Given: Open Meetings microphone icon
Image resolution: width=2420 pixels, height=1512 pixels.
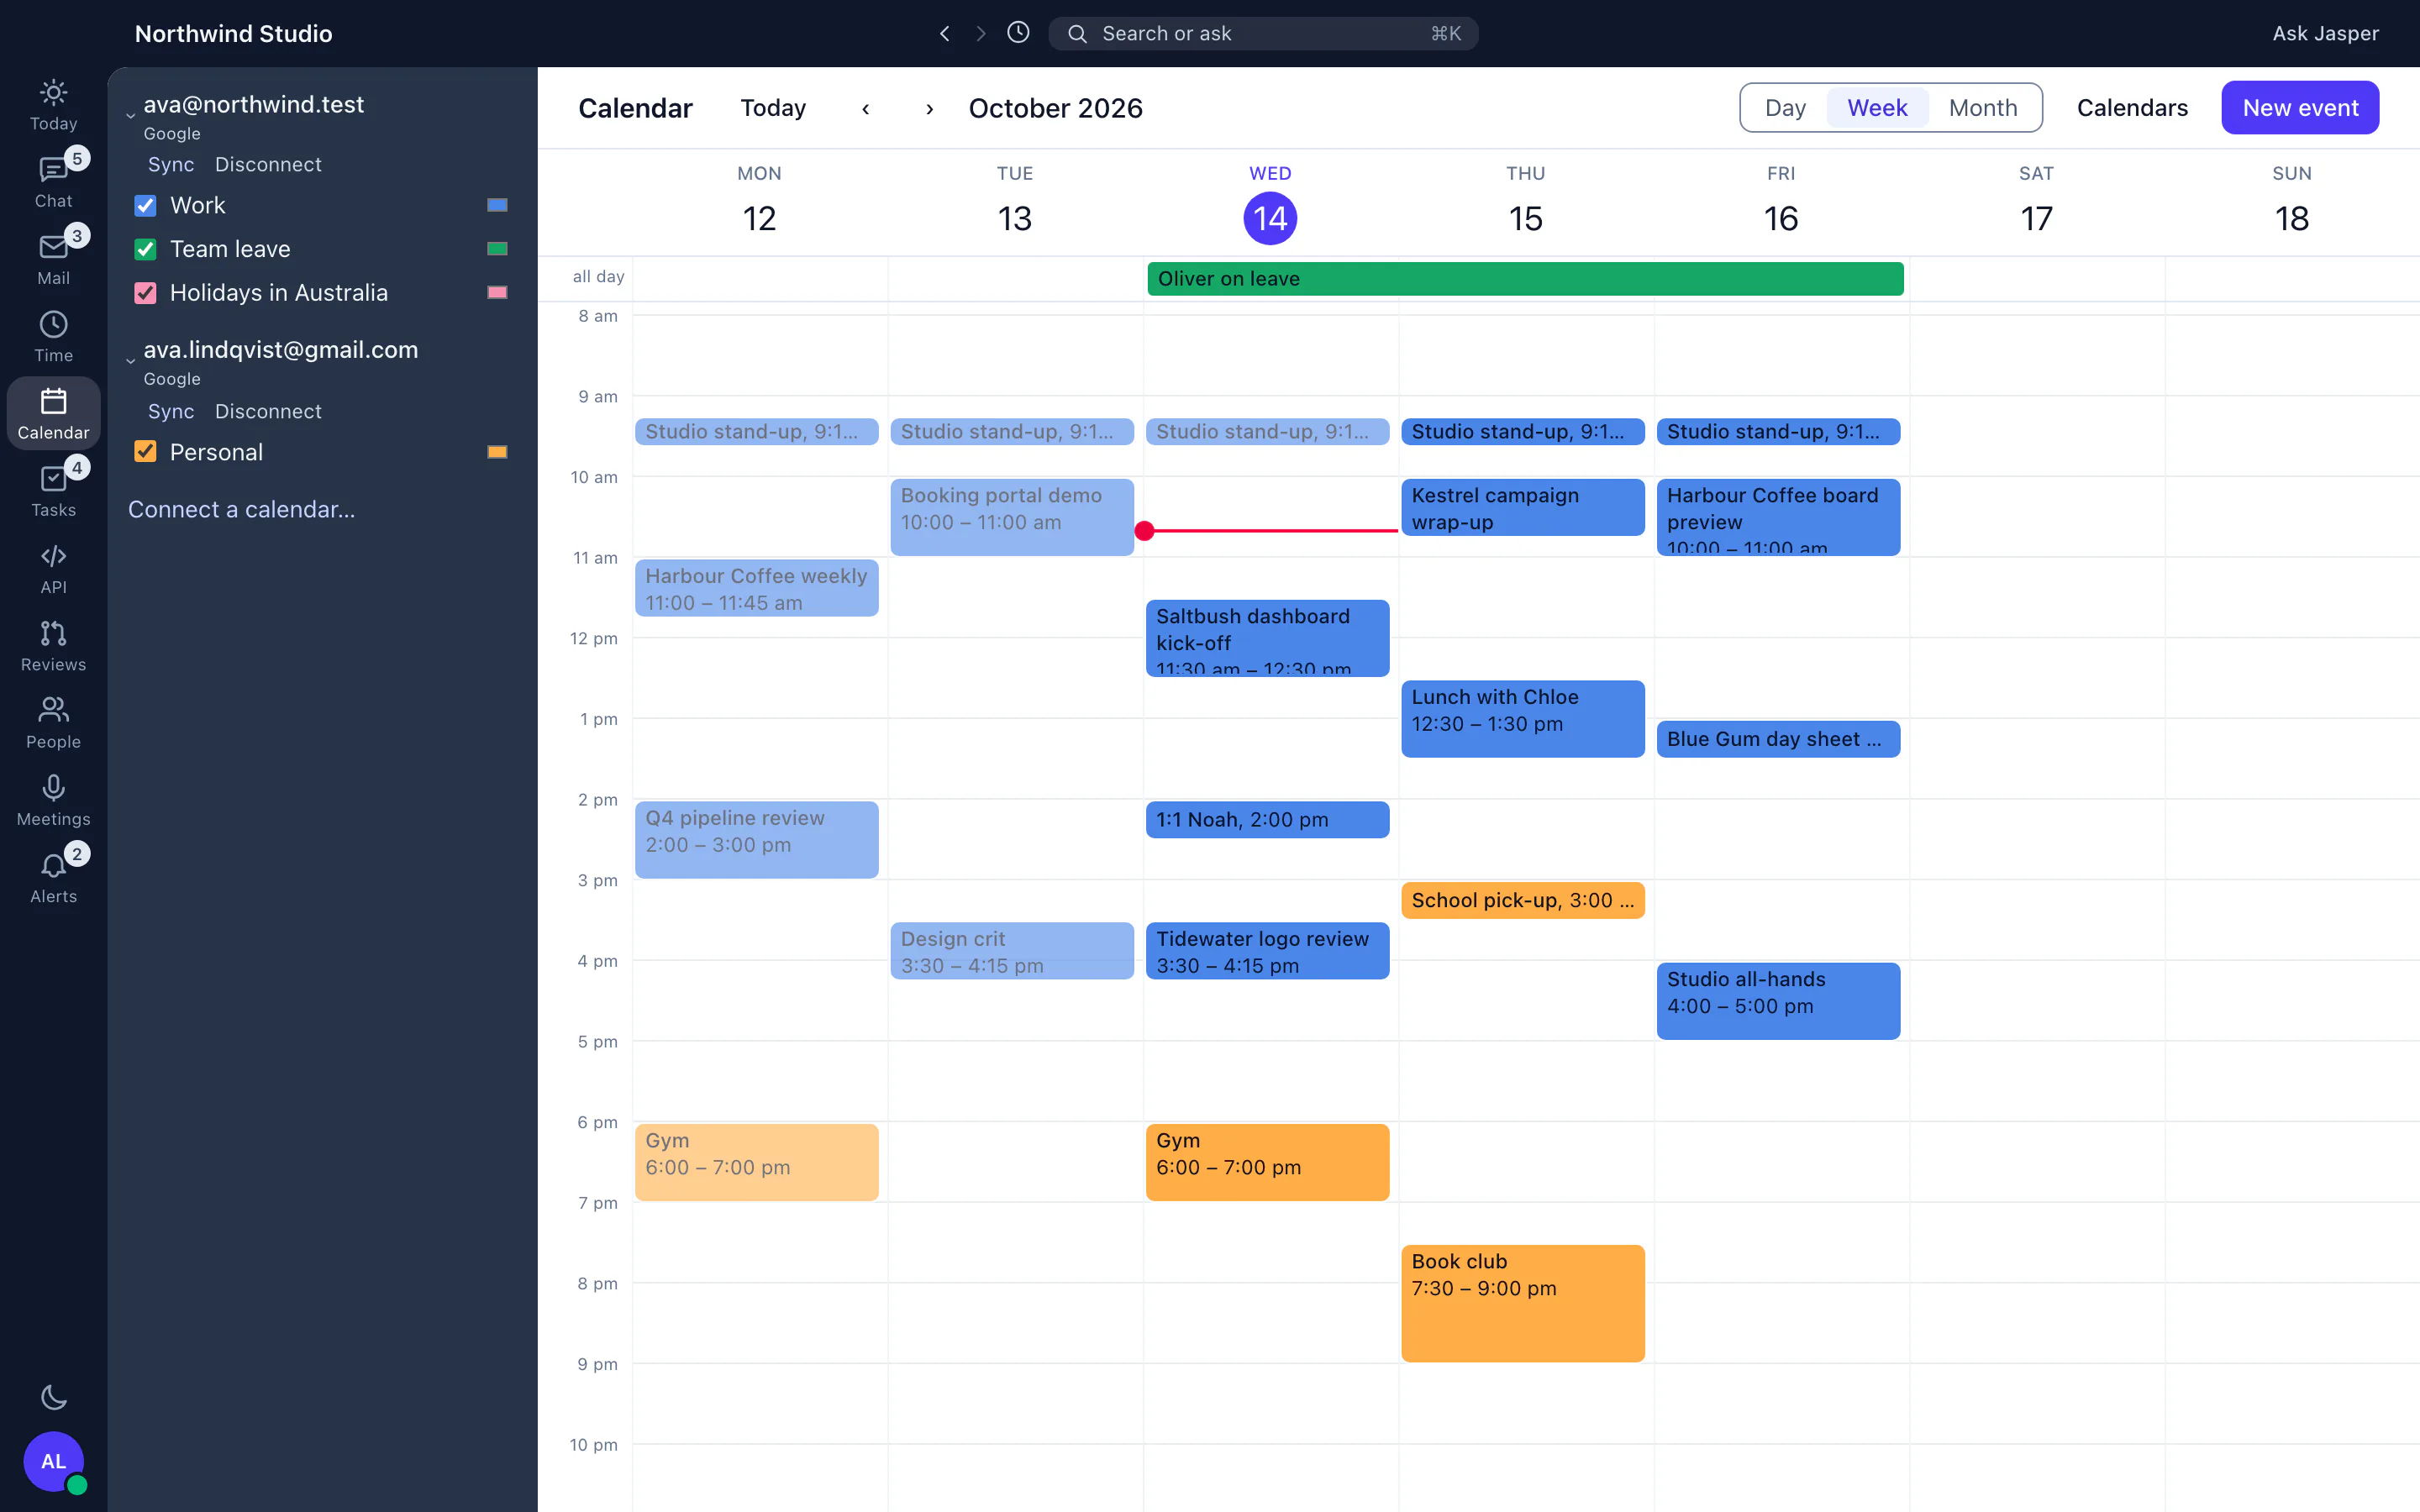Looking at the screenshot, I should click(53, 800).
